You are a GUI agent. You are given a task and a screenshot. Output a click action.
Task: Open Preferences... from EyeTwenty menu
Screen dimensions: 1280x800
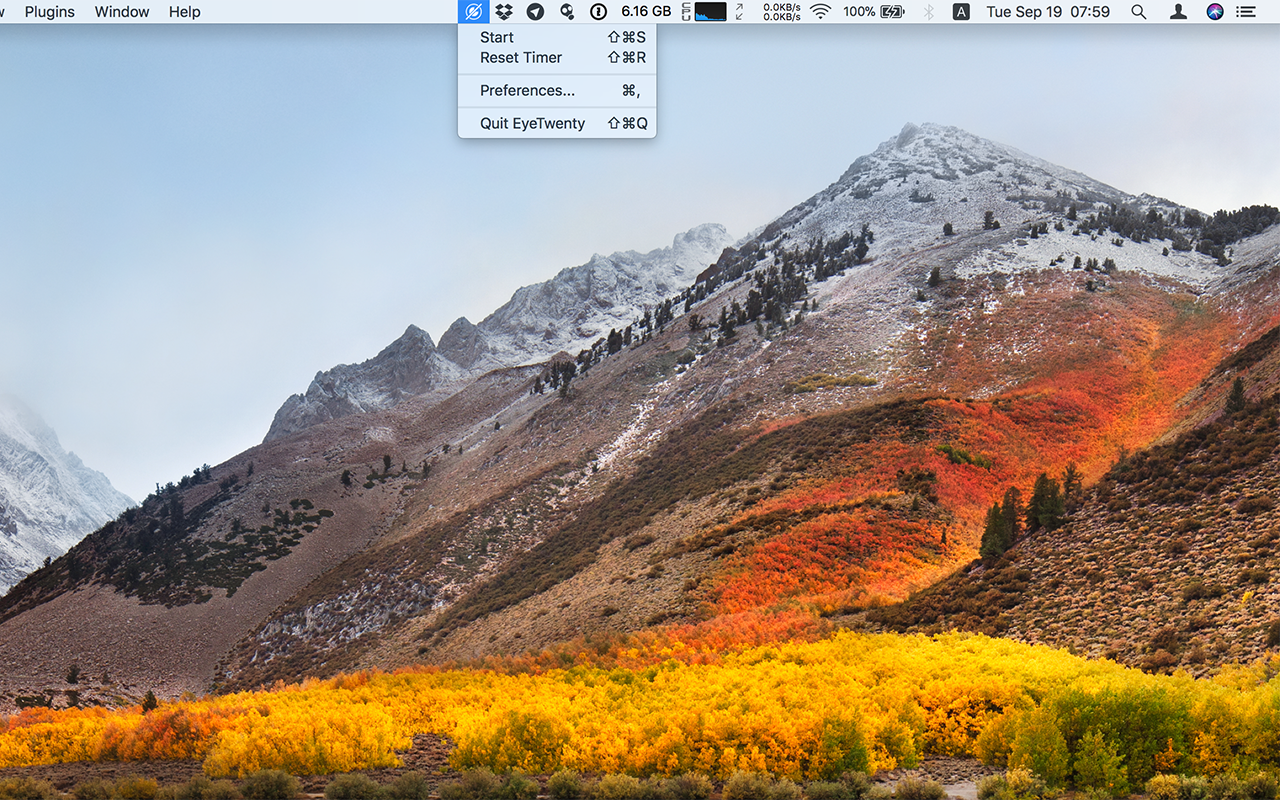coord(557,90)
